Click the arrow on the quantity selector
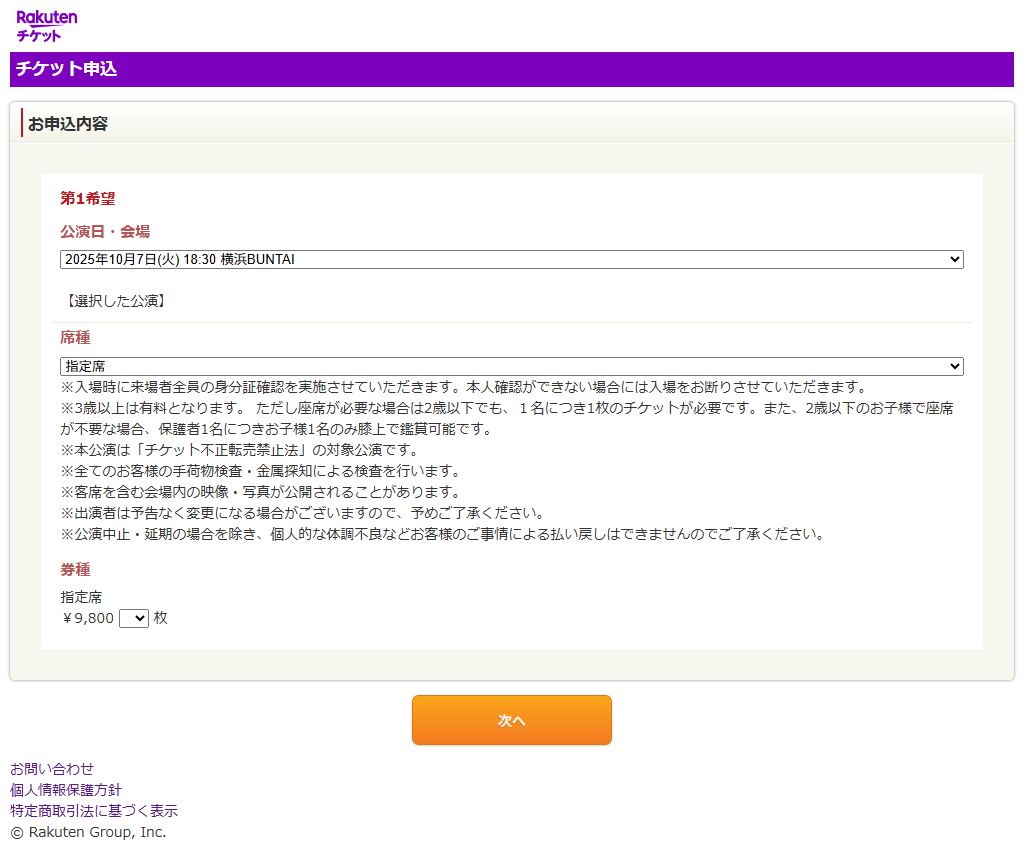 coord(140,618)
